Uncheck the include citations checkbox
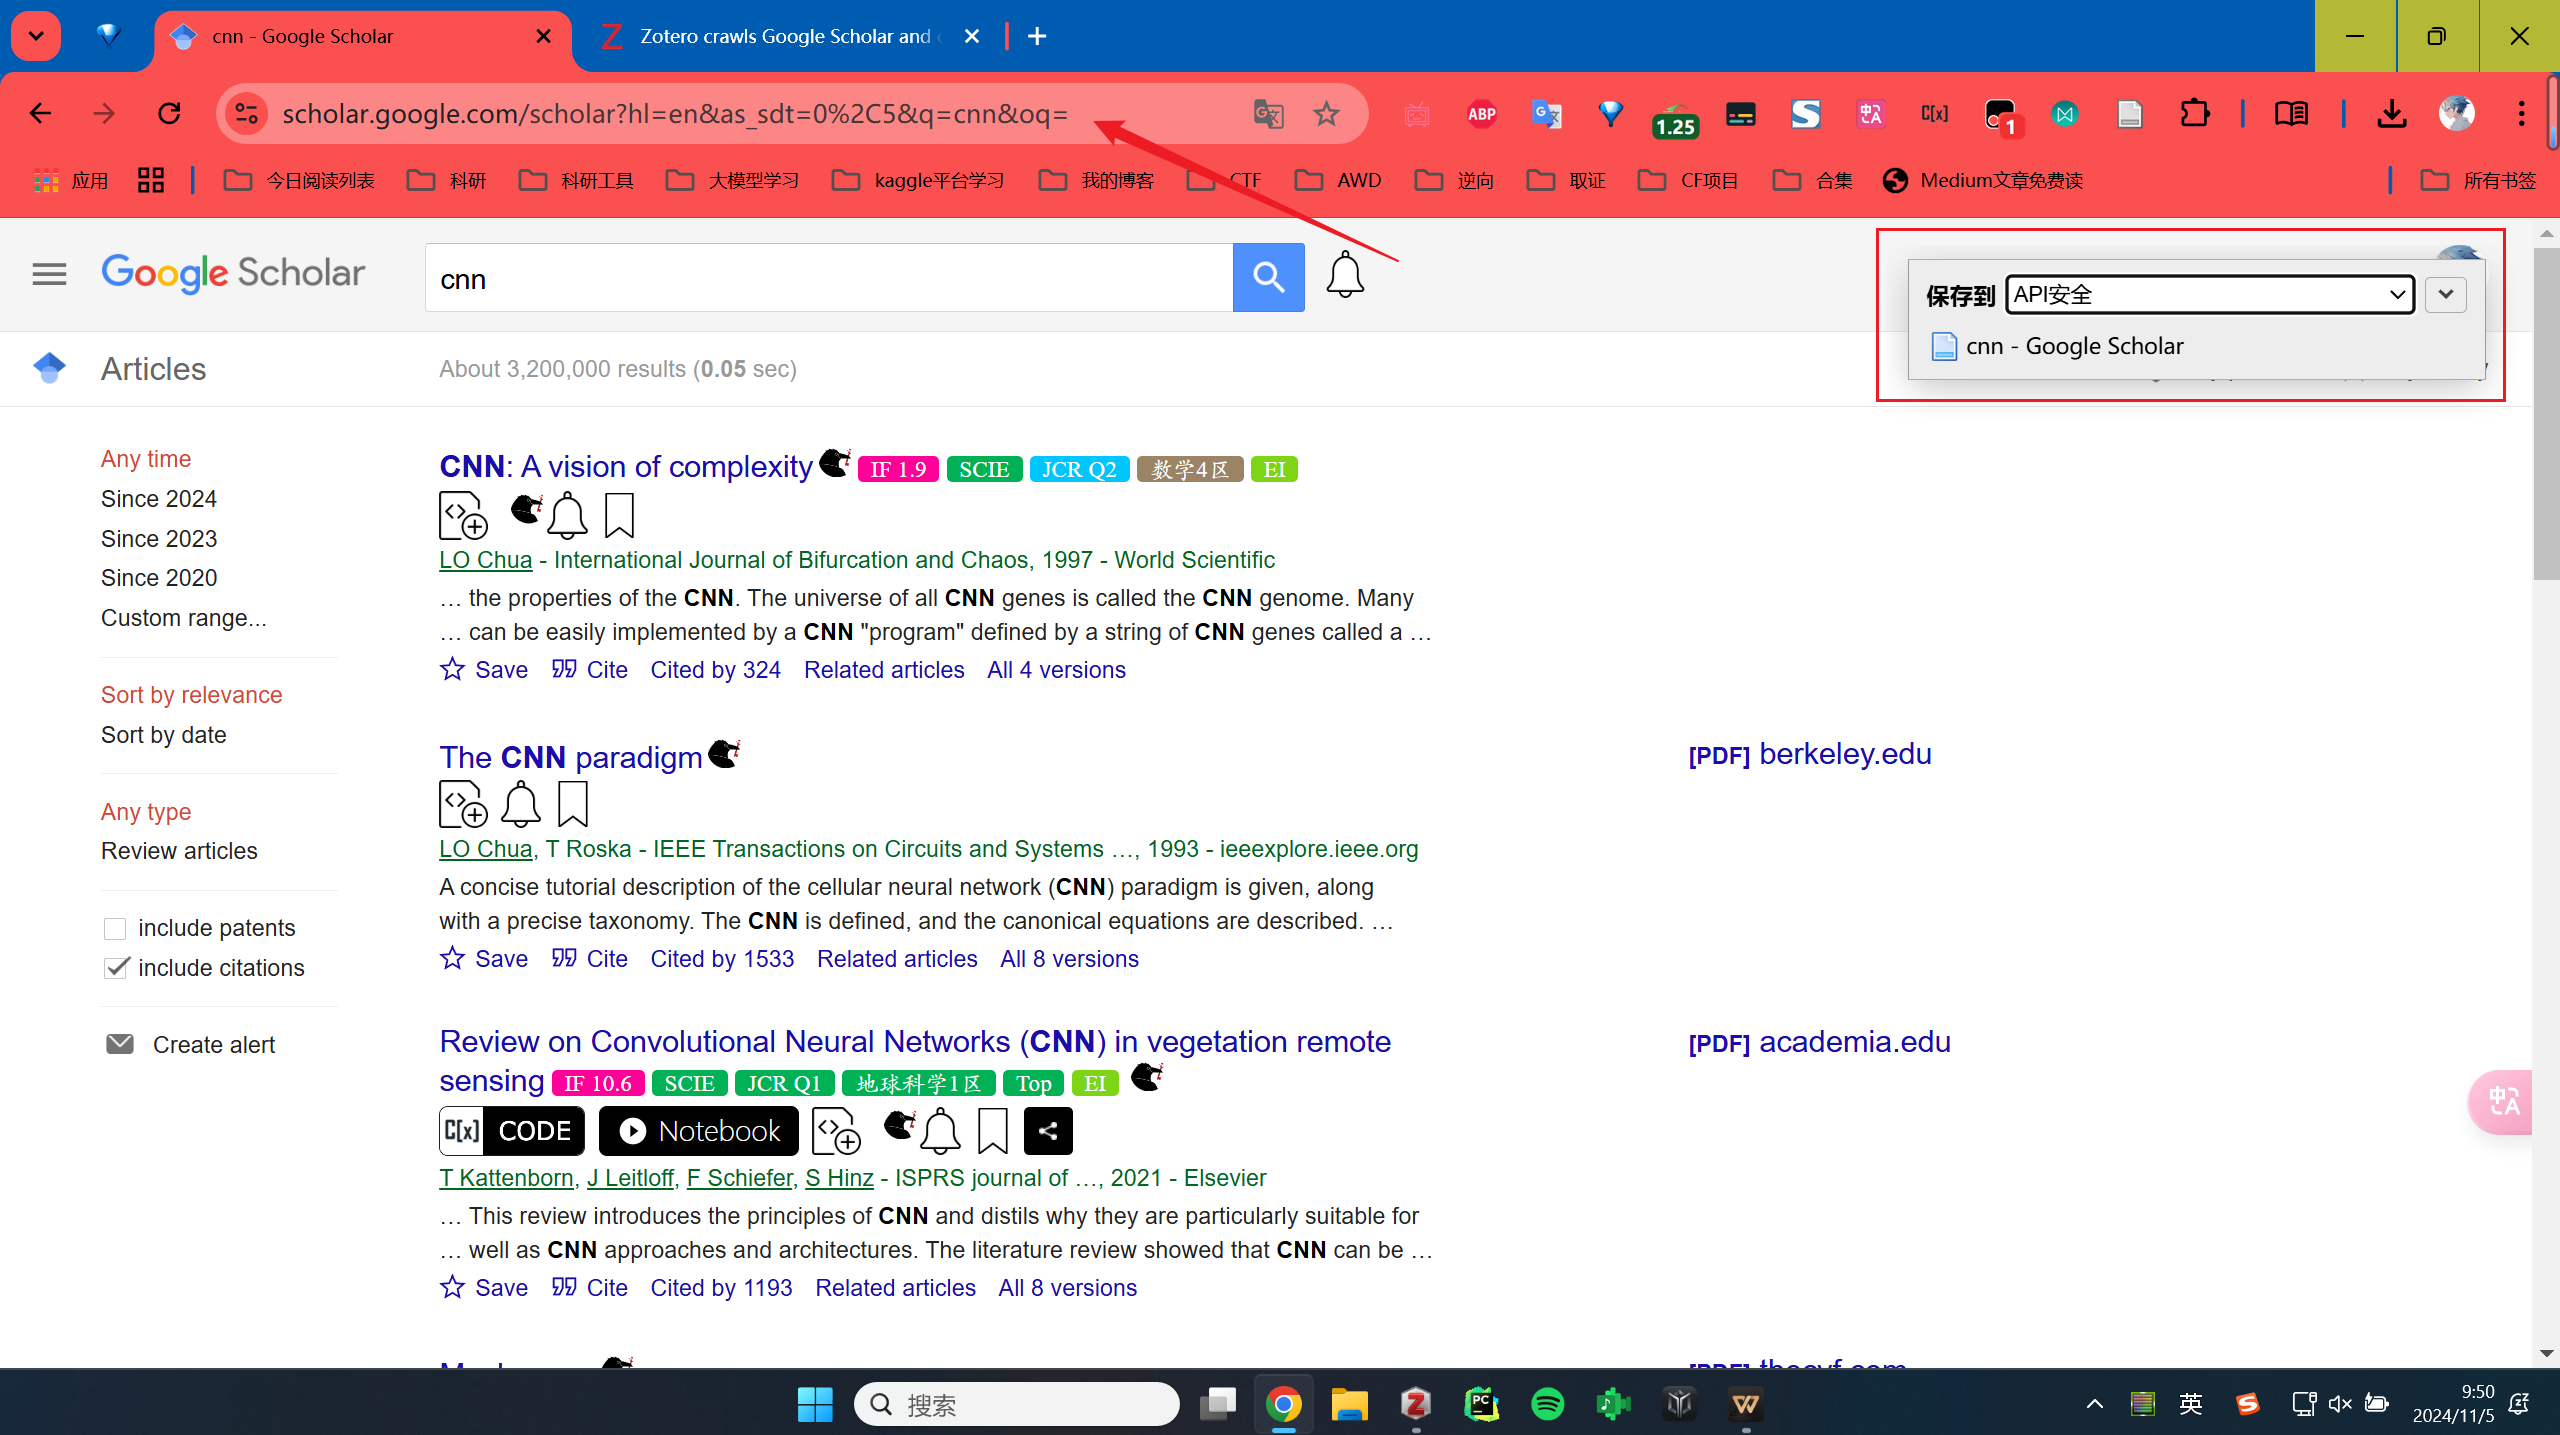Image resolution: width=2560 pixels, height=1435 pixels. 115,968
